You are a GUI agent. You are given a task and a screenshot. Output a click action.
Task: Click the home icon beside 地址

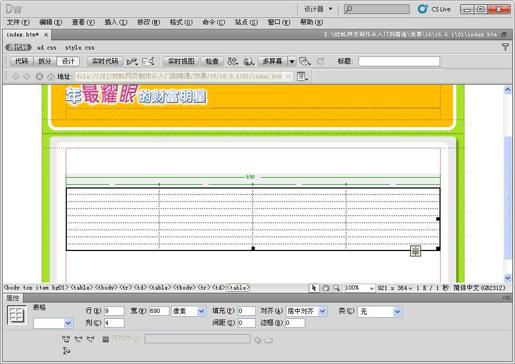50,76
